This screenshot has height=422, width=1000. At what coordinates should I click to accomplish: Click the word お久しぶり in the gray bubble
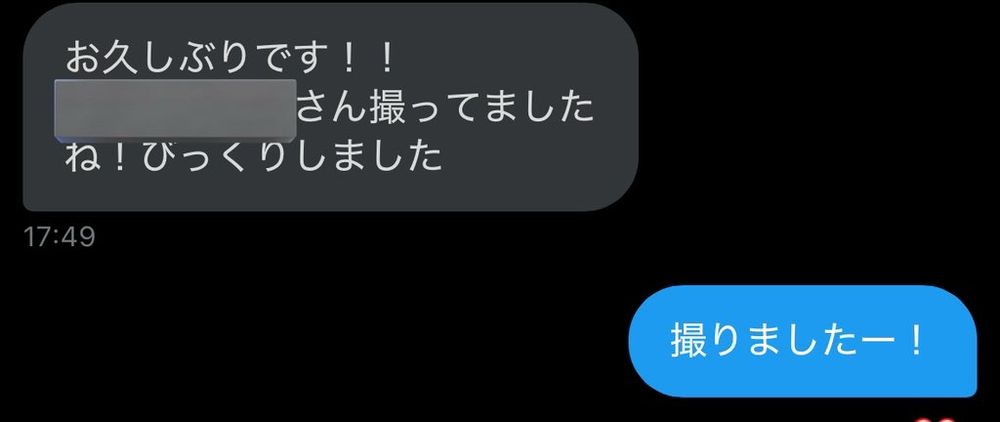[x=156, y=59]
